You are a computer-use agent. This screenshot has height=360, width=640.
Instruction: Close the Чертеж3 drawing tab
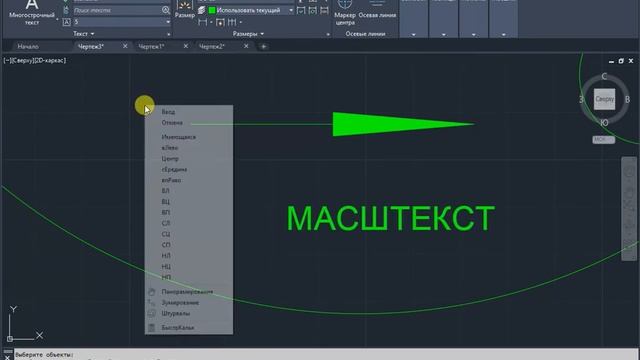click(x=125, y=47)
